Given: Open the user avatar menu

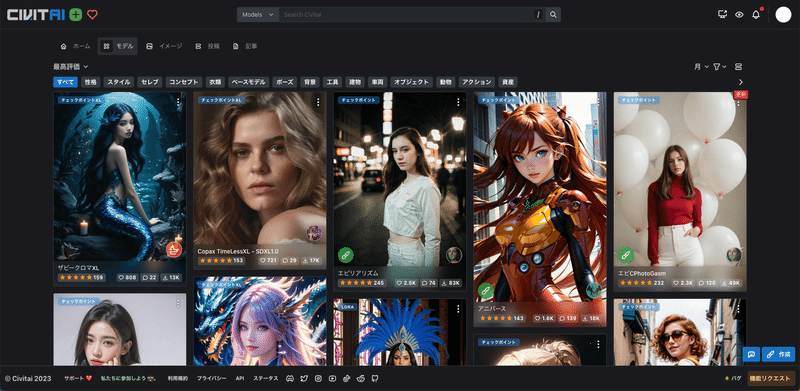Looking at the screenshot, I should point(783,15).
